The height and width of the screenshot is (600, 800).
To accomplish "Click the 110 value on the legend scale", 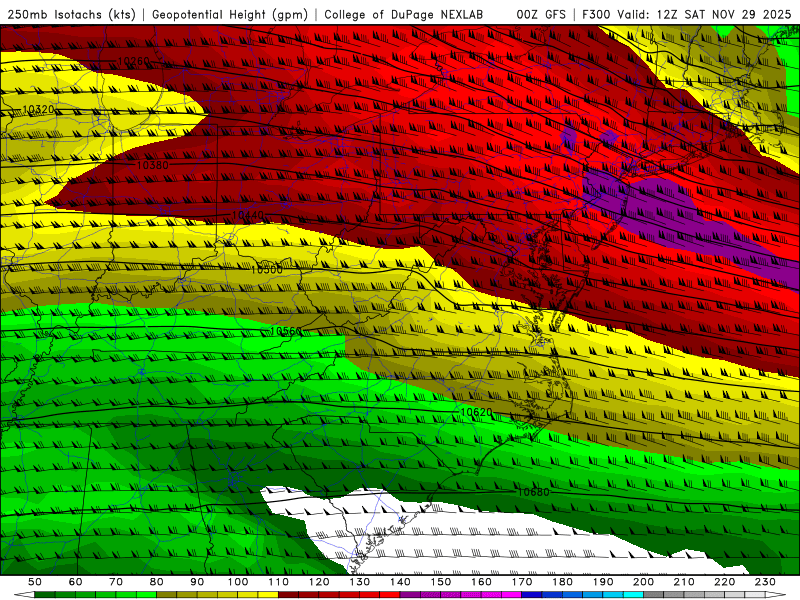I will pos(279,582).
